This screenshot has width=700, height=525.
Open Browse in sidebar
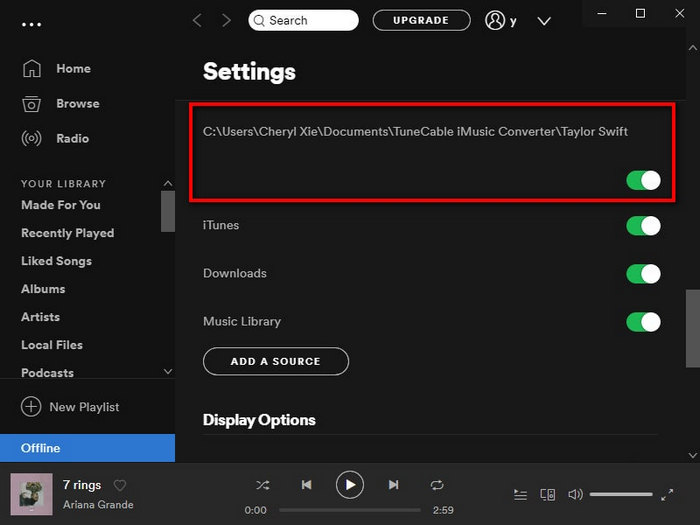coord(78,104)
